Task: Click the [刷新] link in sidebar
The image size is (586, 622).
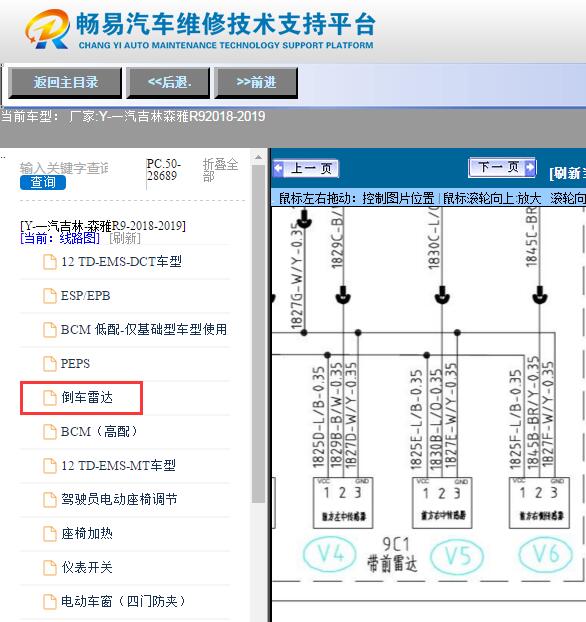Action: coord(125,238)
